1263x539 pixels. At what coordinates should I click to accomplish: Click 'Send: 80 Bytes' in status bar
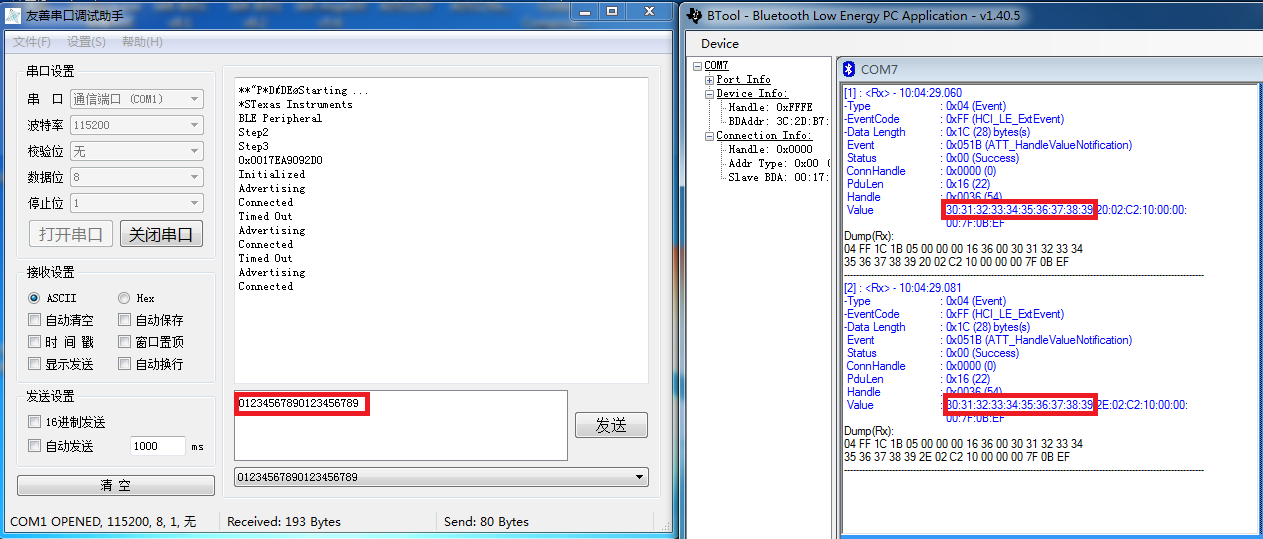[486, 522]
